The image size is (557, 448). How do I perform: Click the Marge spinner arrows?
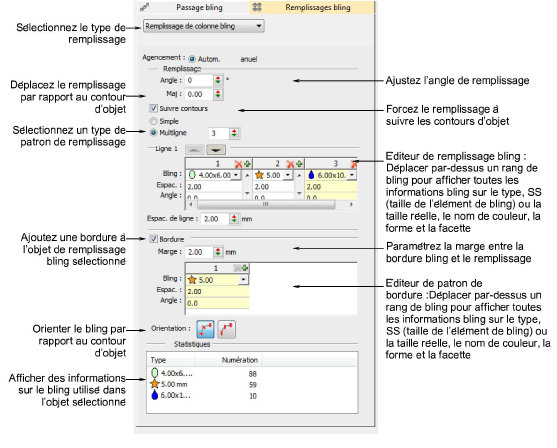(x=218, y=252)
